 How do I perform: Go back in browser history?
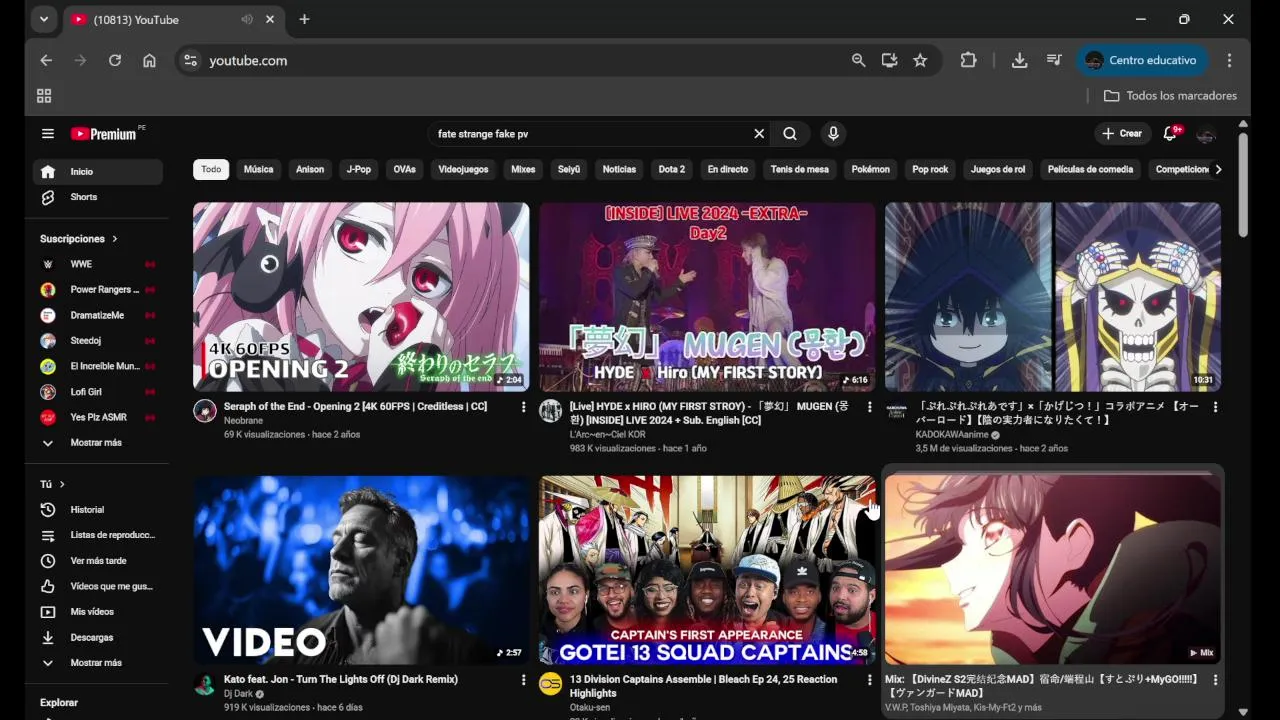(46, 61)
